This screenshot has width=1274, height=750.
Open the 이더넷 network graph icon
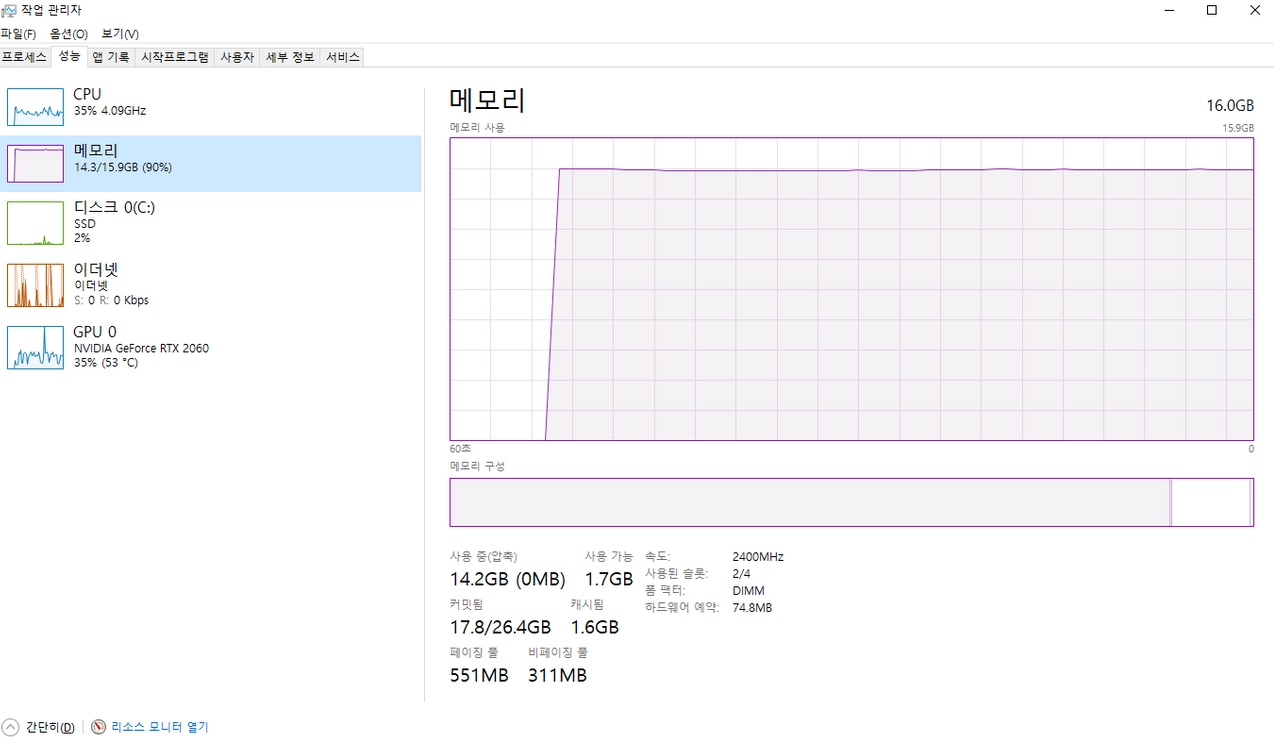pos(35,285)
